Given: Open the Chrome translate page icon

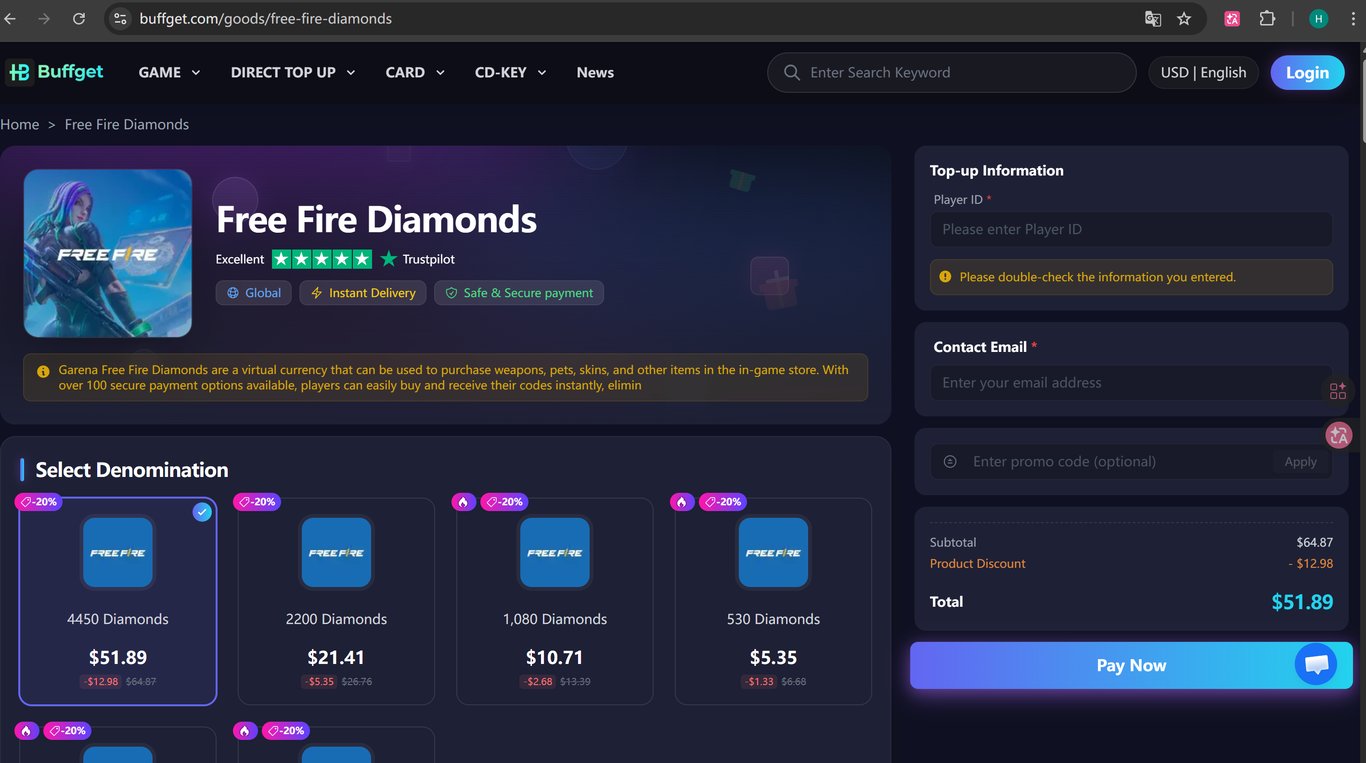Looking at the screenshot, I should pyautogui.click(x=1153, y=19).
